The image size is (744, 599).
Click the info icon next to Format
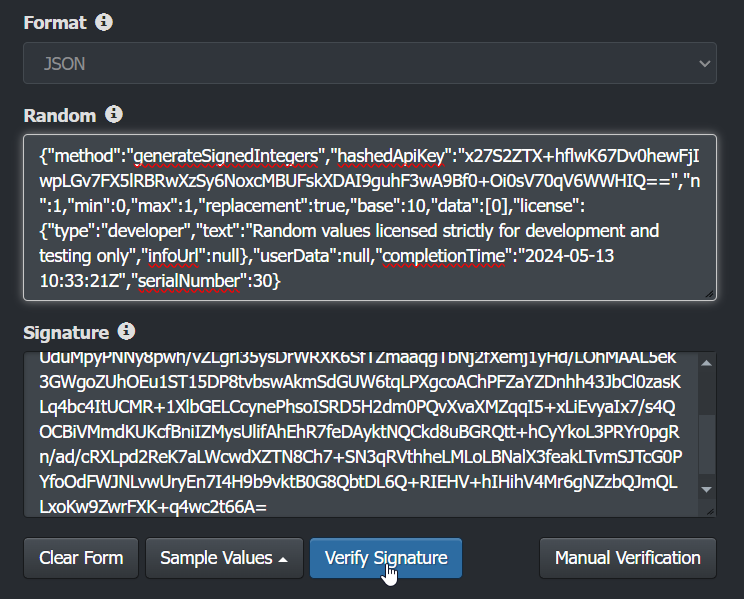pyautogui.click(x=105, y=21)
